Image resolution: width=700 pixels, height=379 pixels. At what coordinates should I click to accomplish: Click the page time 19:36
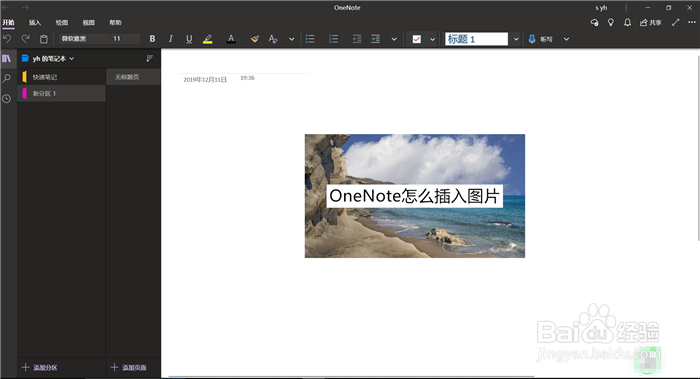[247, 78]
